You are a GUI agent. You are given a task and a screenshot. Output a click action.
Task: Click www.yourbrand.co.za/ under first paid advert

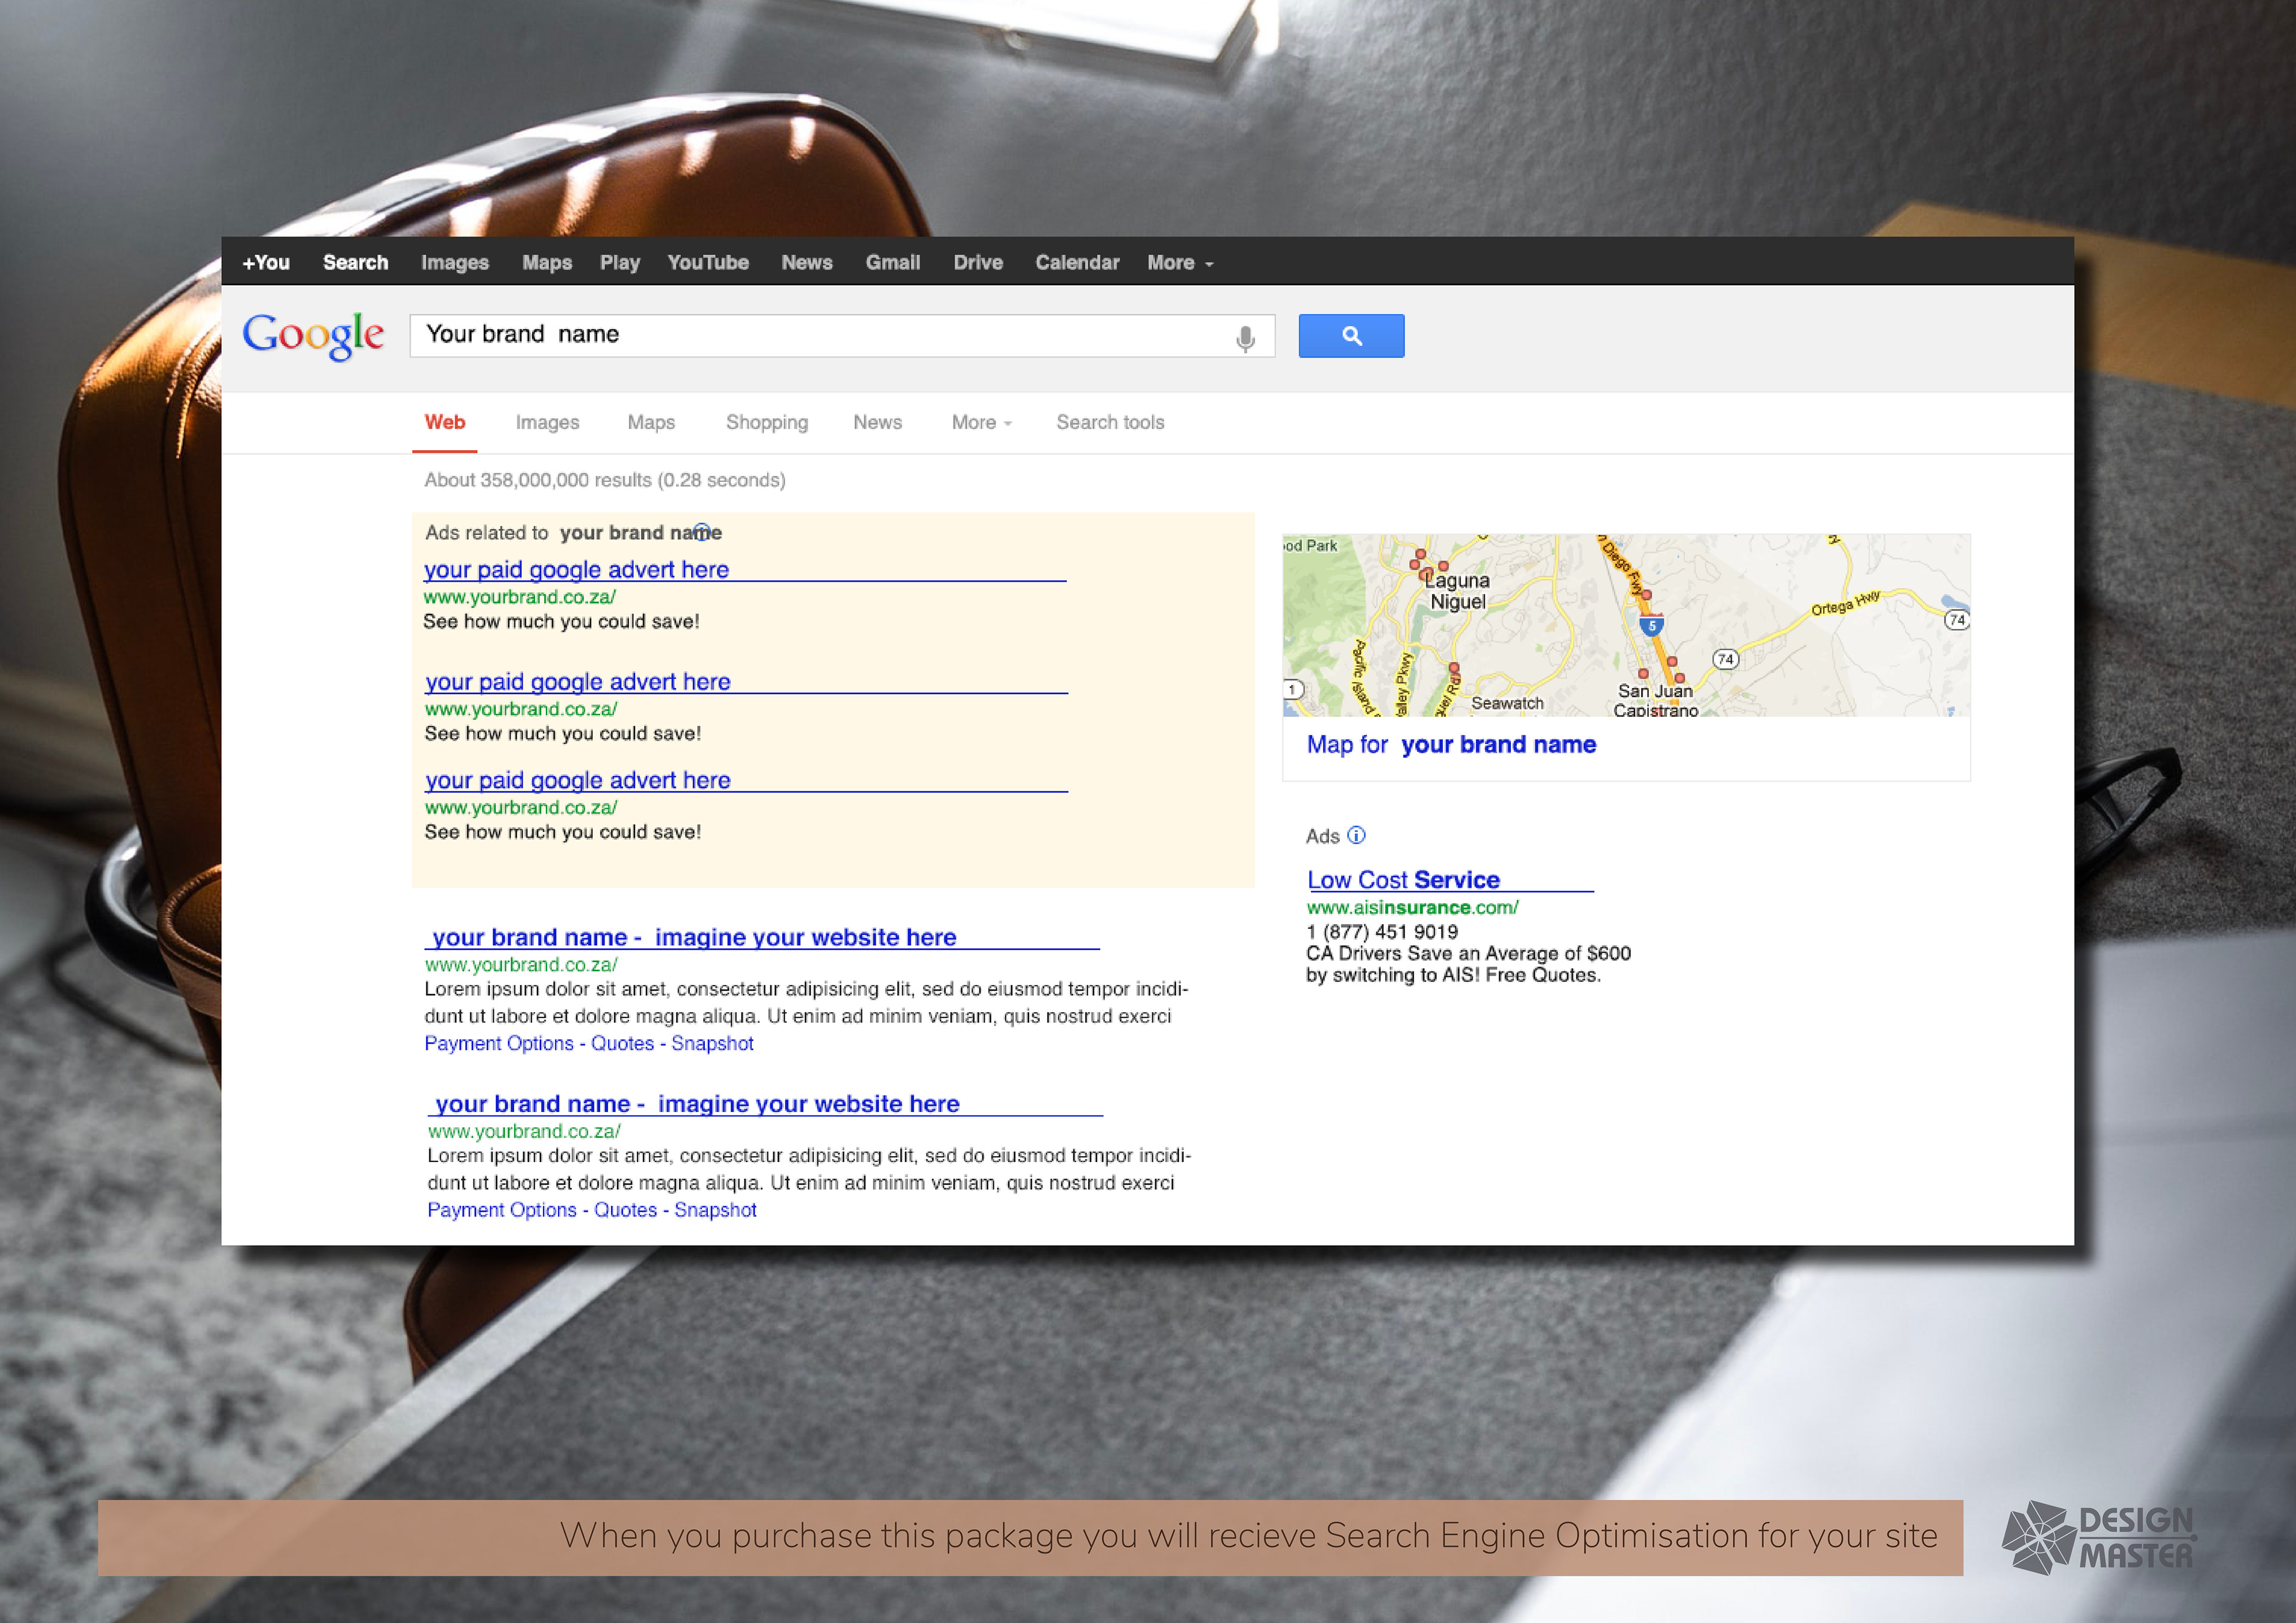[519, 597]
